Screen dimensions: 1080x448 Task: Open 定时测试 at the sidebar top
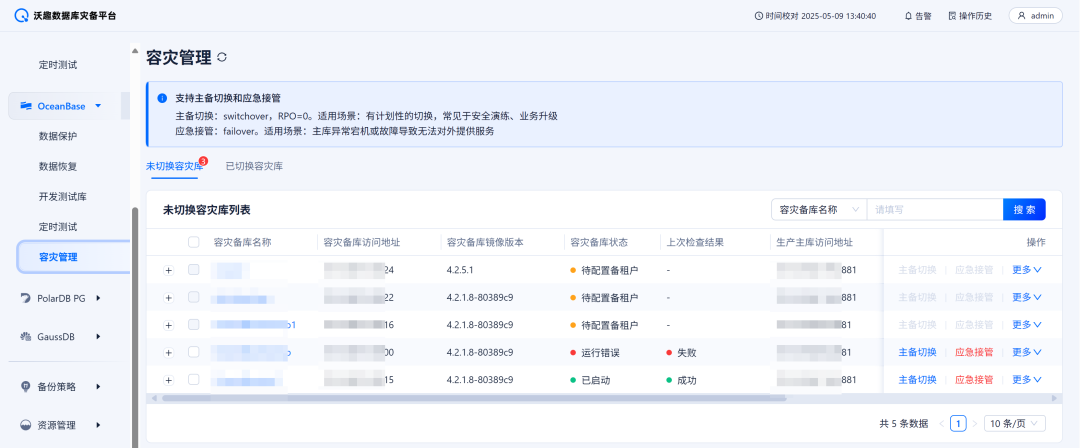pyautogui.click(x=58, y=65)
